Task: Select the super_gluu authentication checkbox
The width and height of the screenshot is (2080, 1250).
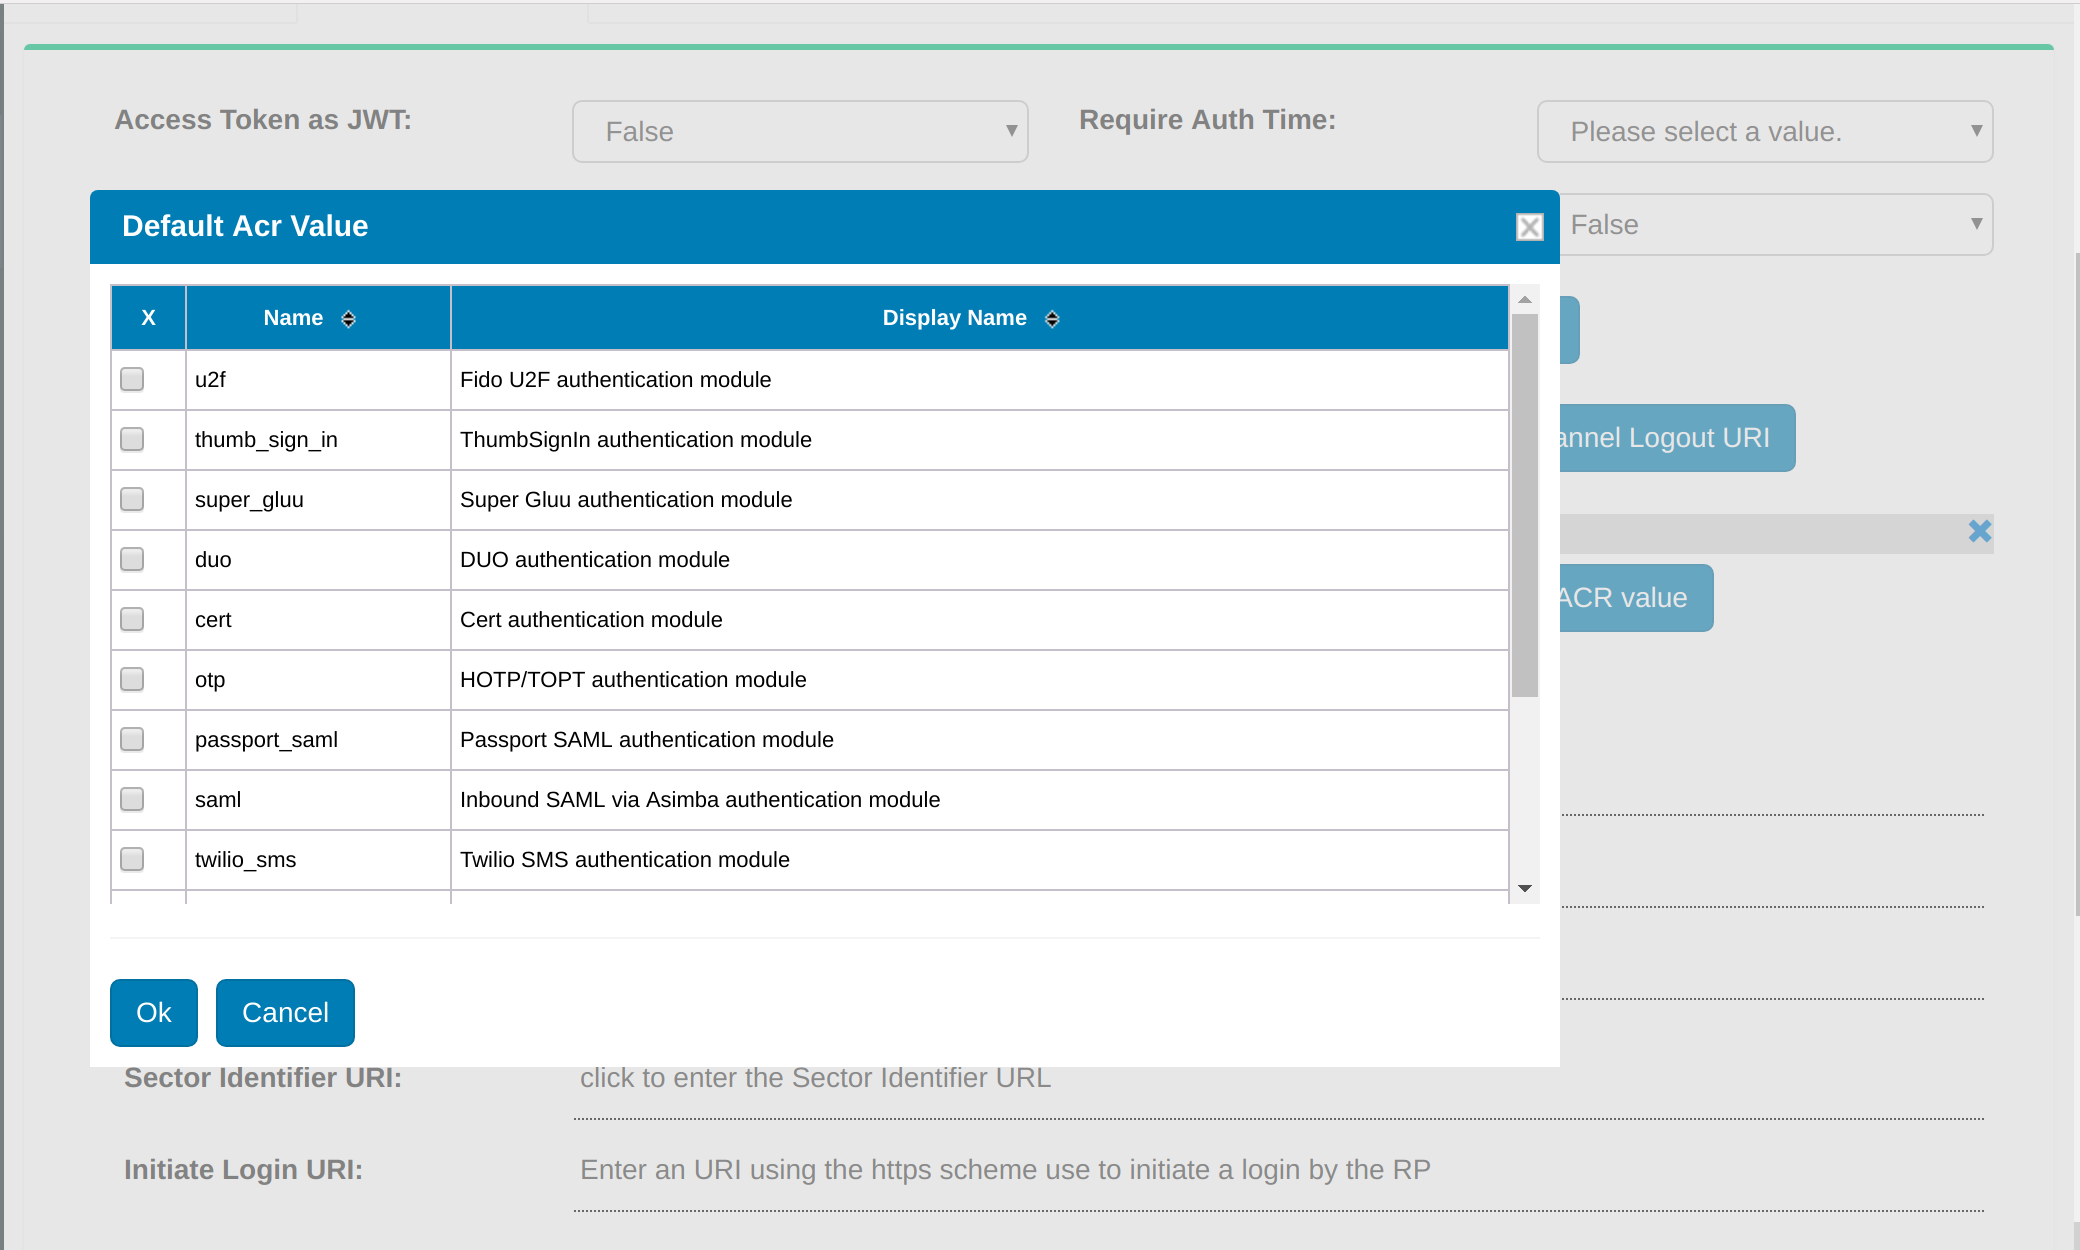Action: click(x=132, y=500)
